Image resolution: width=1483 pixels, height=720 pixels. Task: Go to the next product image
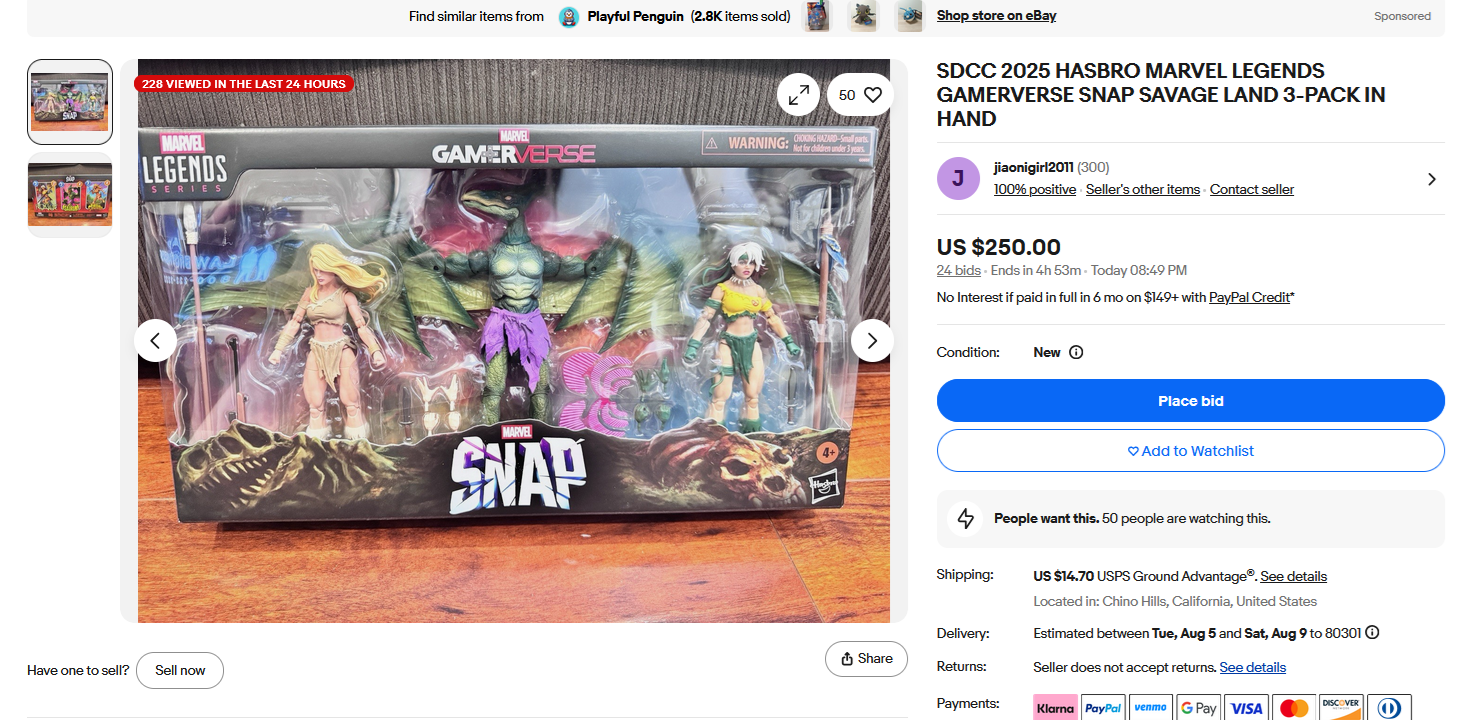click(x=872, y=341)
